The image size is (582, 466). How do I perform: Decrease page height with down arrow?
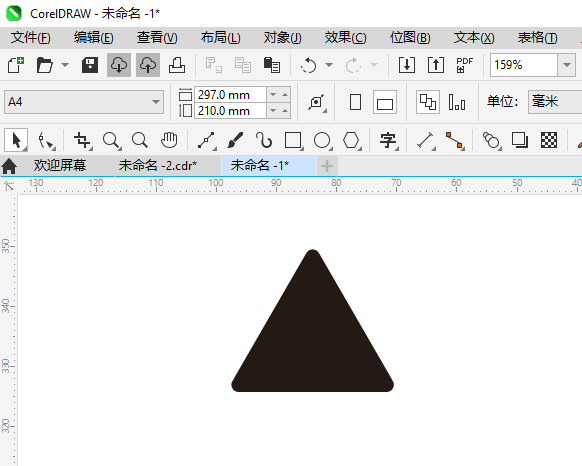click(273, 111)
